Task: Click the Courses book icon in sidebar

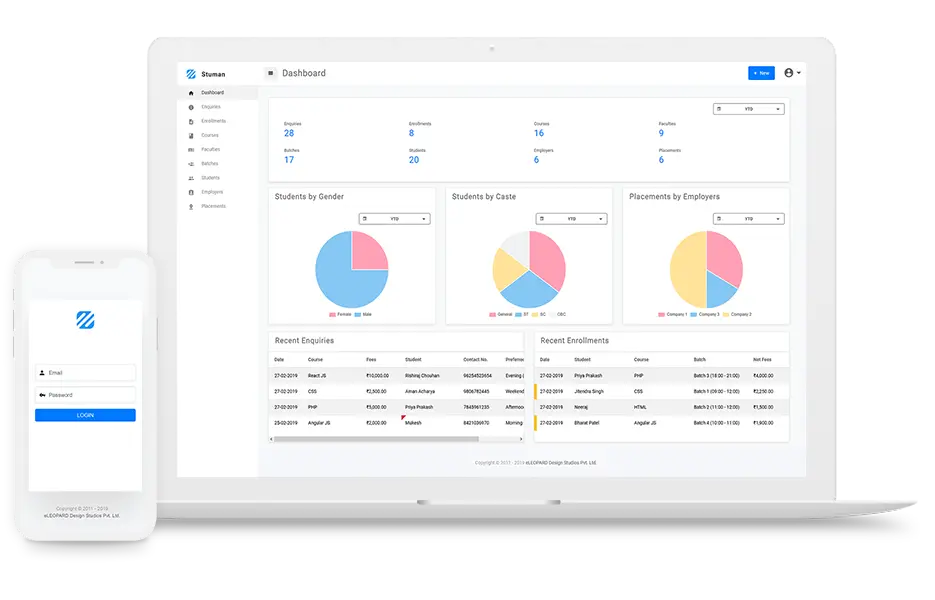Action: 191,135
